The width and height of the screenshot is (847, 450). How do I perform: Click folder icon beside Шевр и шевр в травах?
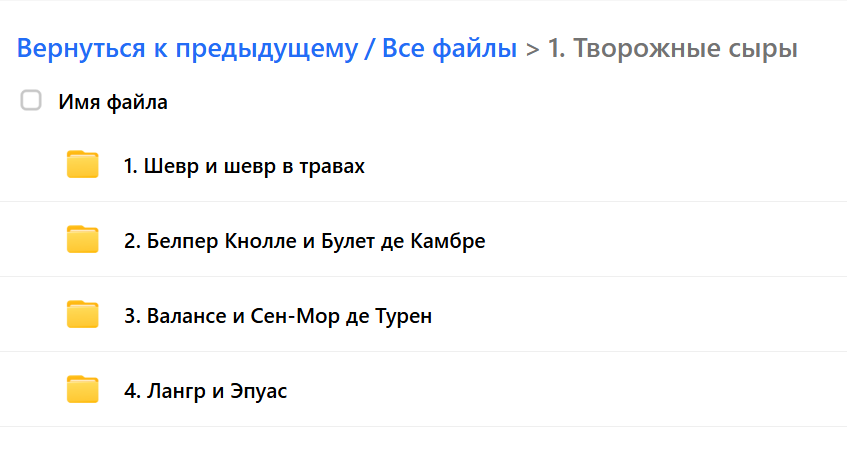[82, 165]
